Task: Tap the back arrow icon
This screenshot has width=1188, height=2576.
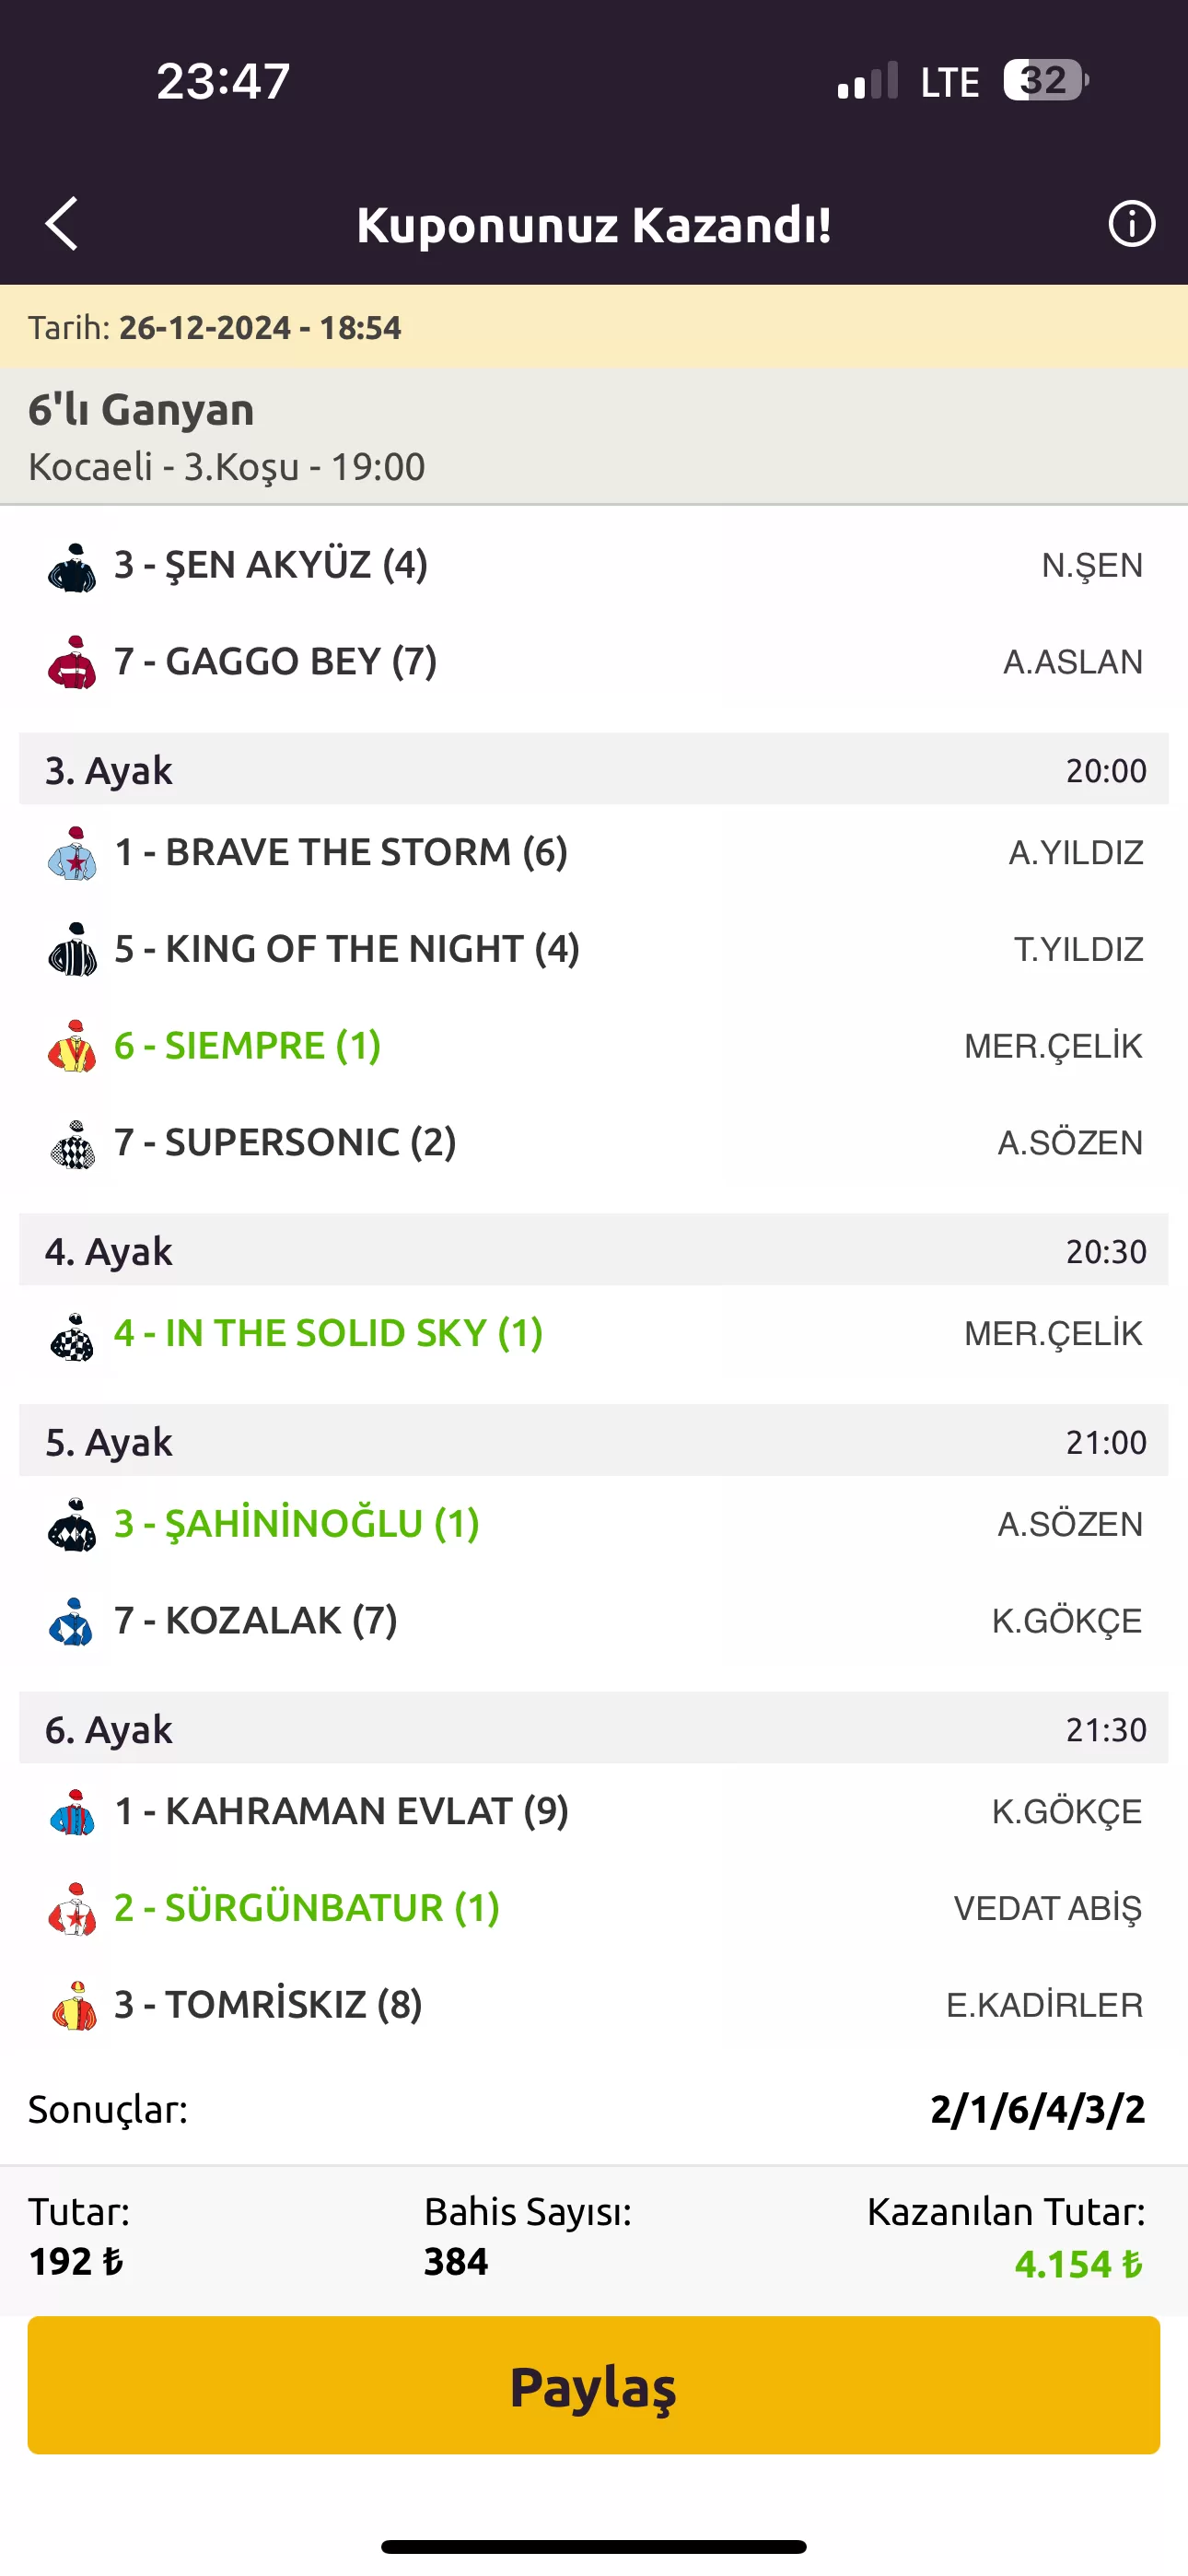Action: (x=62, y=223)
